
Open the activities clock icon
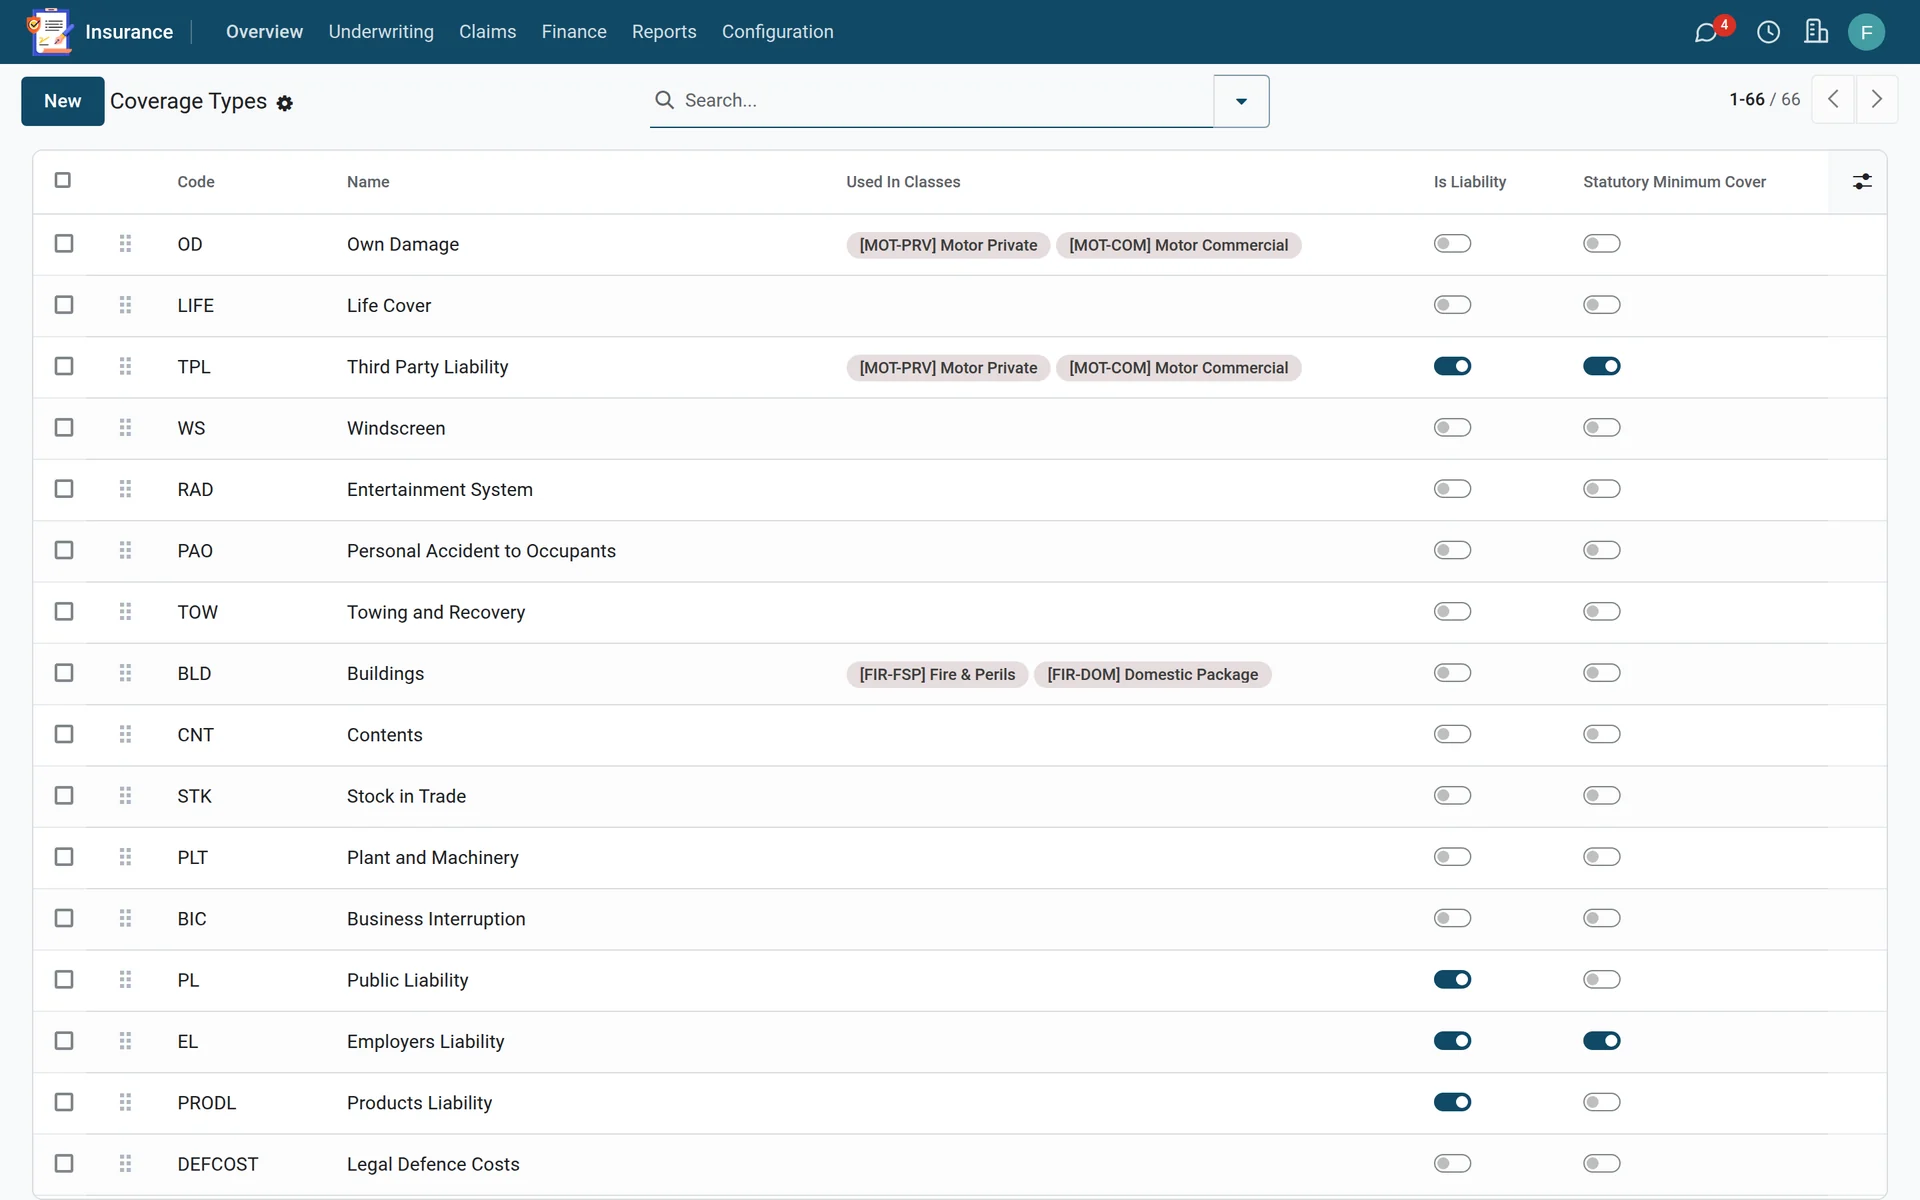tap(1768, 32)
